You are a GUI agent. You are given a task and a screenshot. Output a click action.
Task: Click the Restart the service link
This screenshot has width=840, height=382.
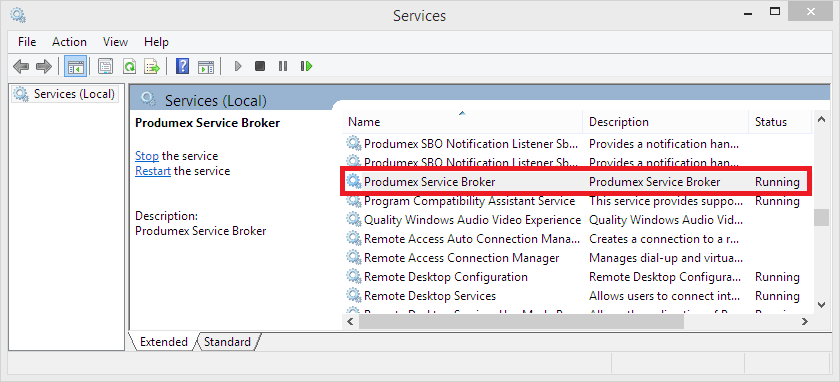tap(153, 171)
